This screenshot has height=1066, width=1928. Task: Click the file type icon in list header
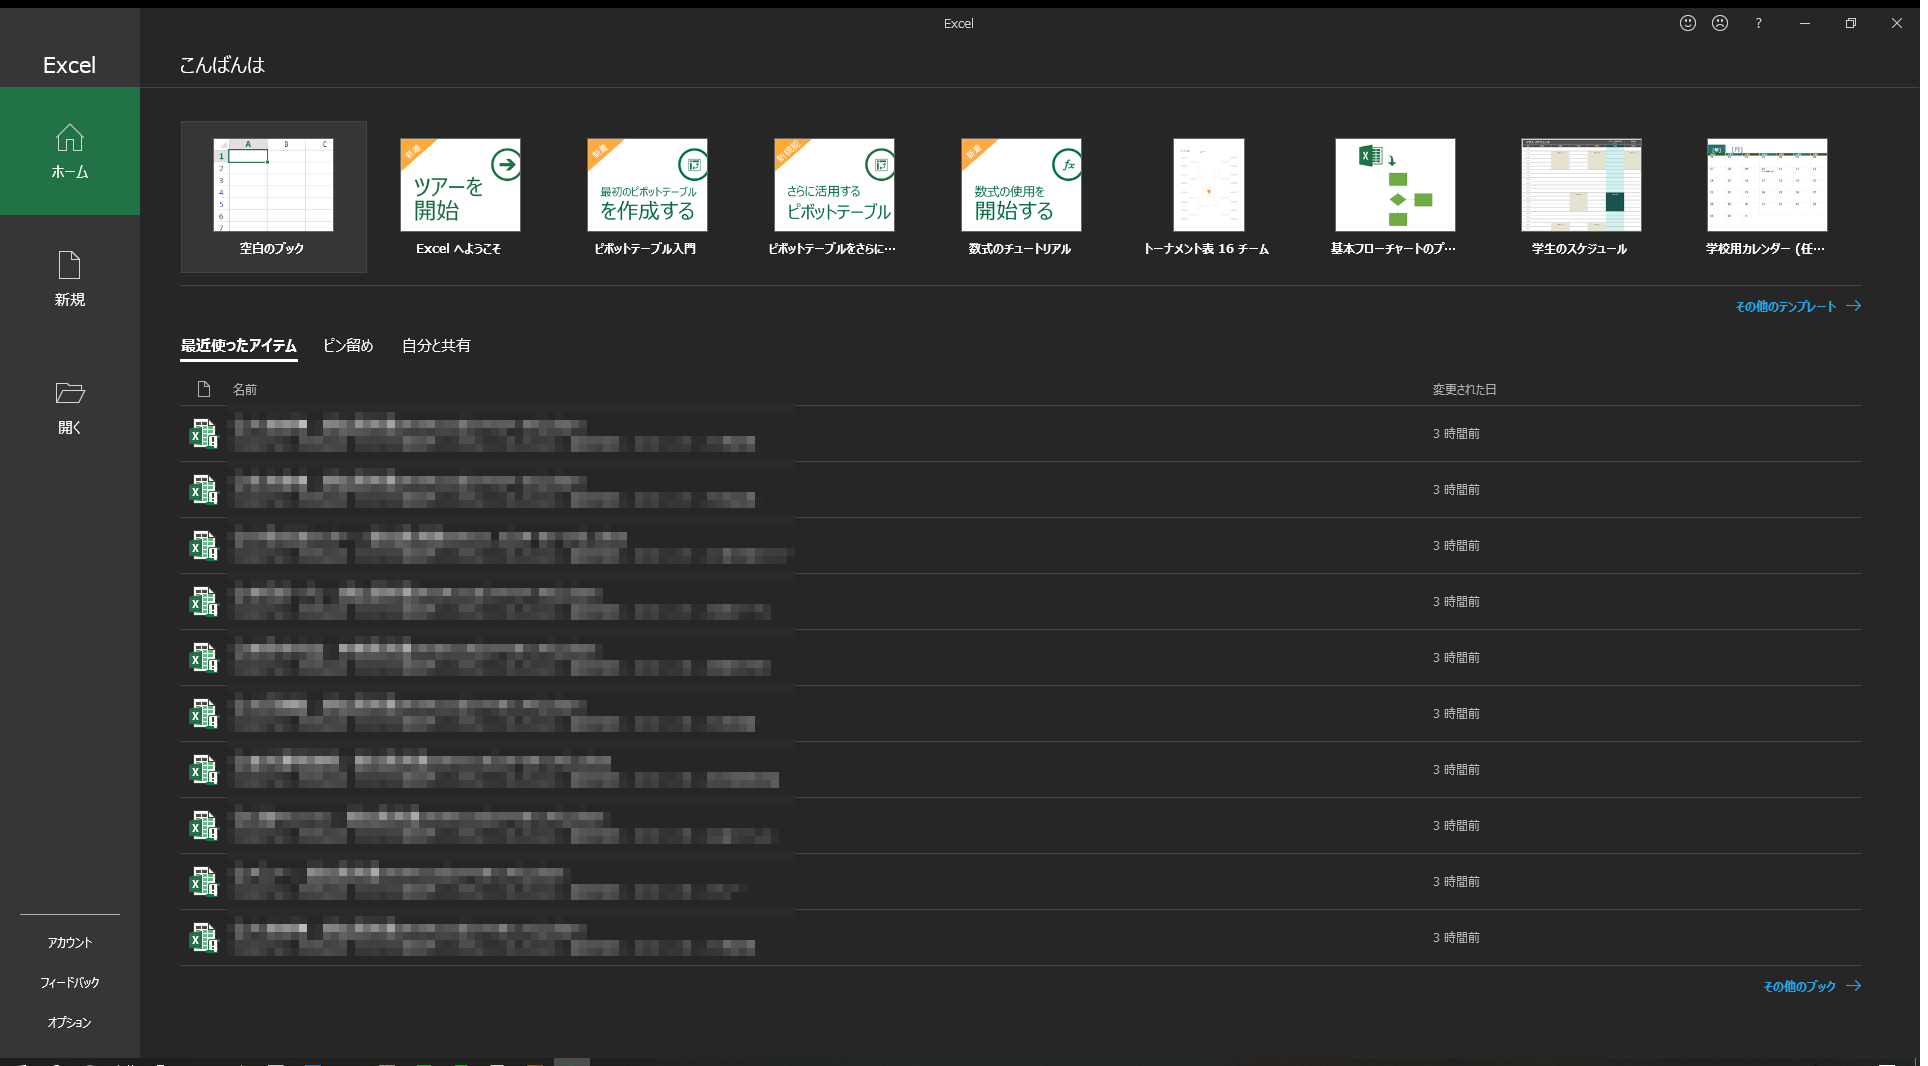coord(204,389)
